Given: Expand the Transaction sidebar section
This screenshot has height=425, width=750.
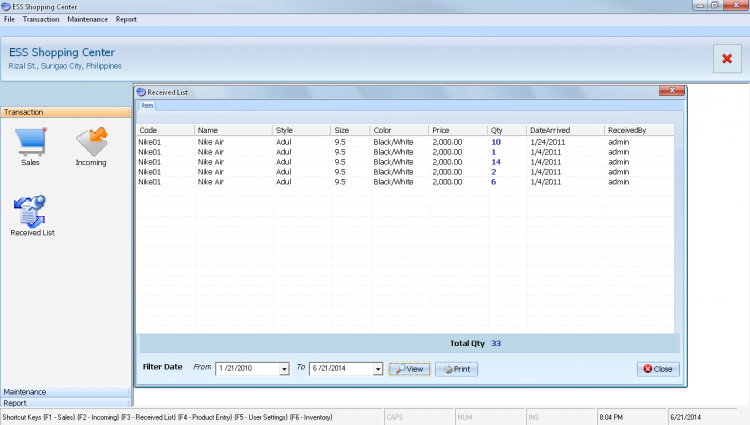Looking at the screenshot, I should (66, 112).
